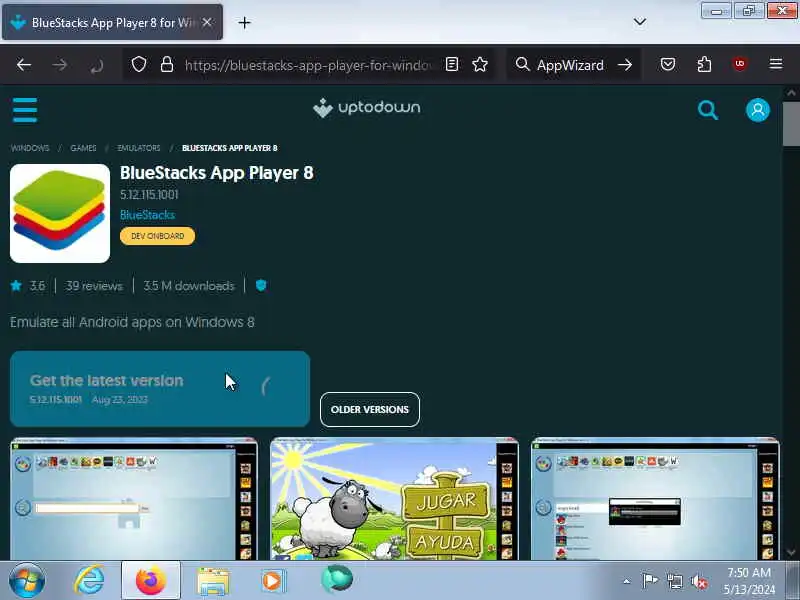Expand the list all tabs chevron
The width and height of the screenshot is (800, 600).
640,21
